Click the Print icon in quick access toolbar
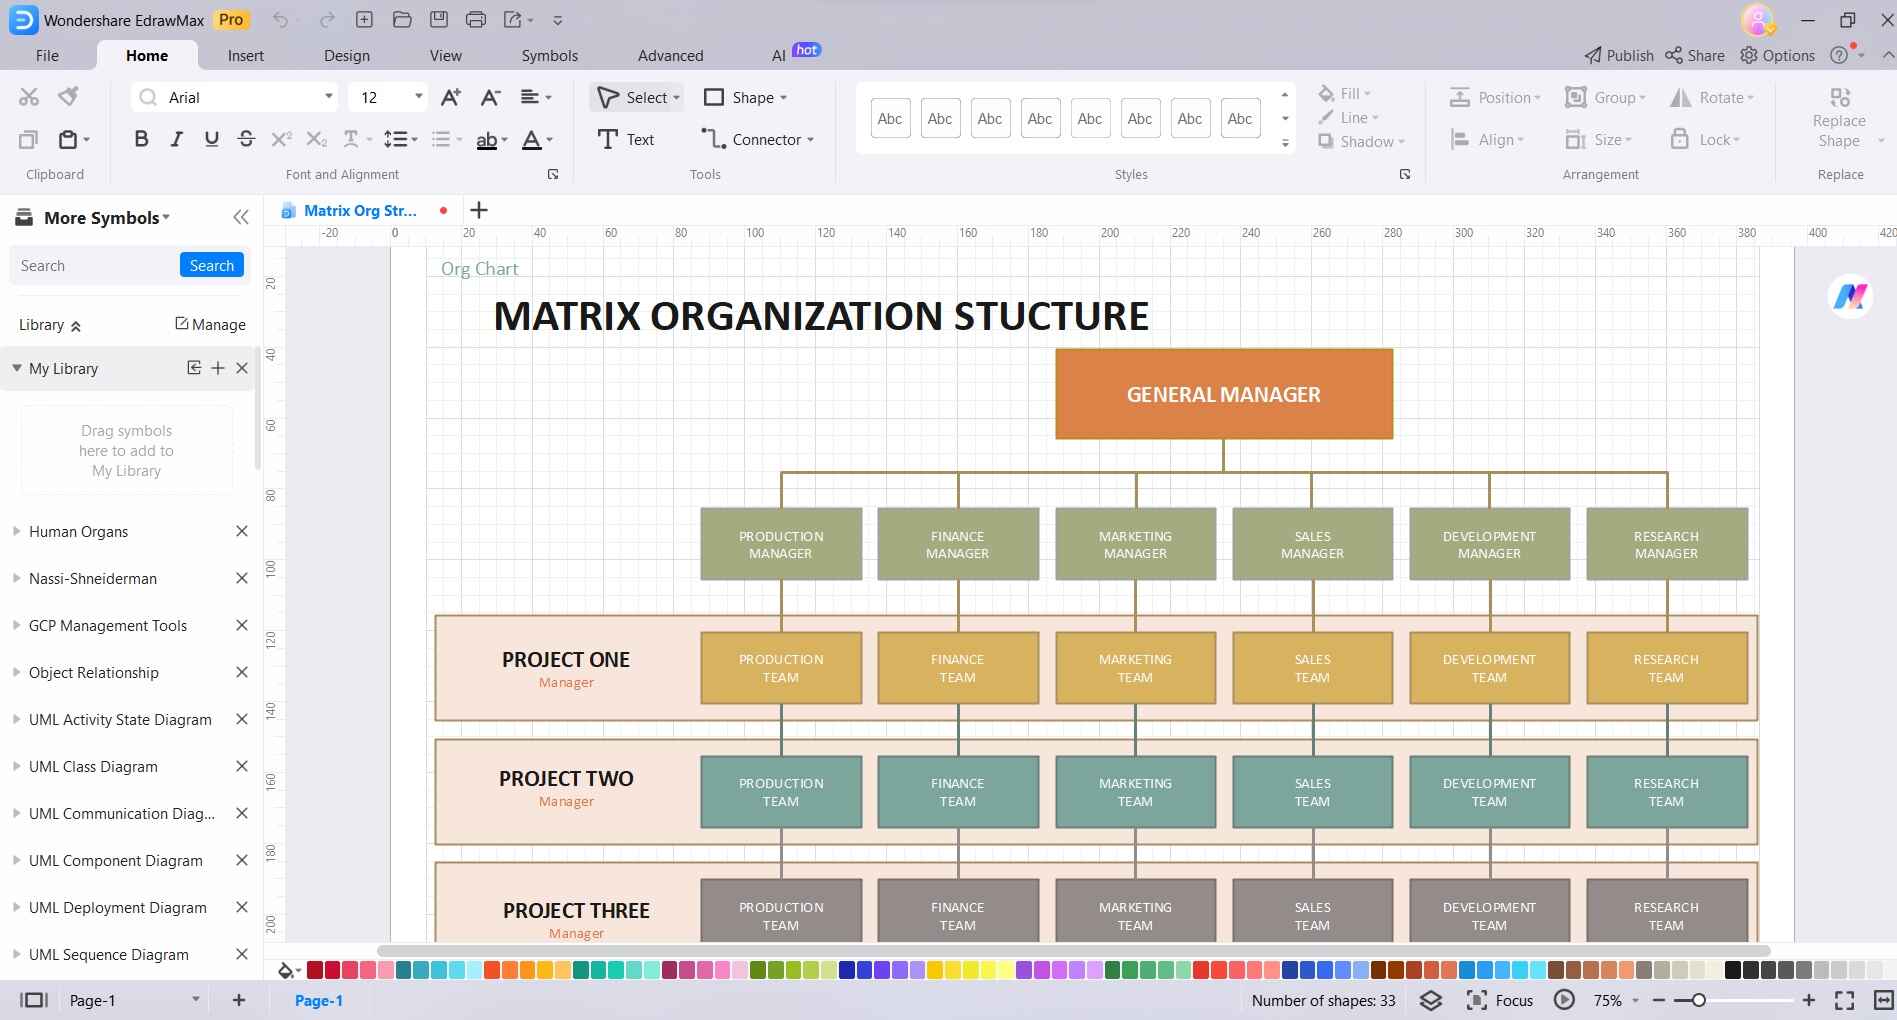 click(474, 19)
